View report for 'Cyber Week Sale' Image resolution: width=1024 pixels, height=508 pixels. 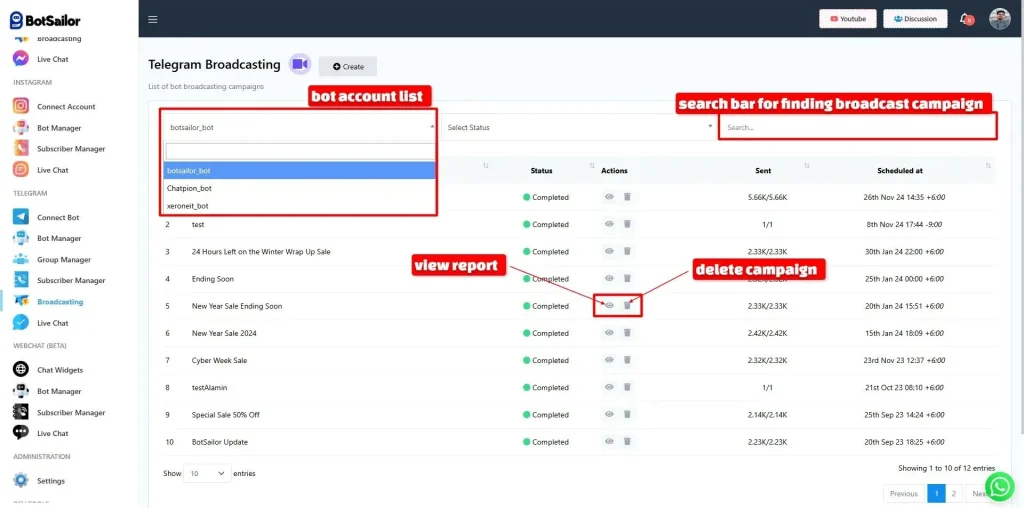tap(609, 360)
